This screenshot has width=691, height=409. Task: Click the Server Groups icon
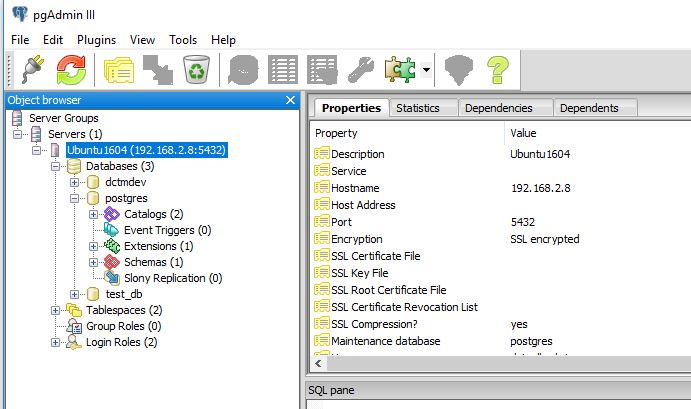pos(17,118)
